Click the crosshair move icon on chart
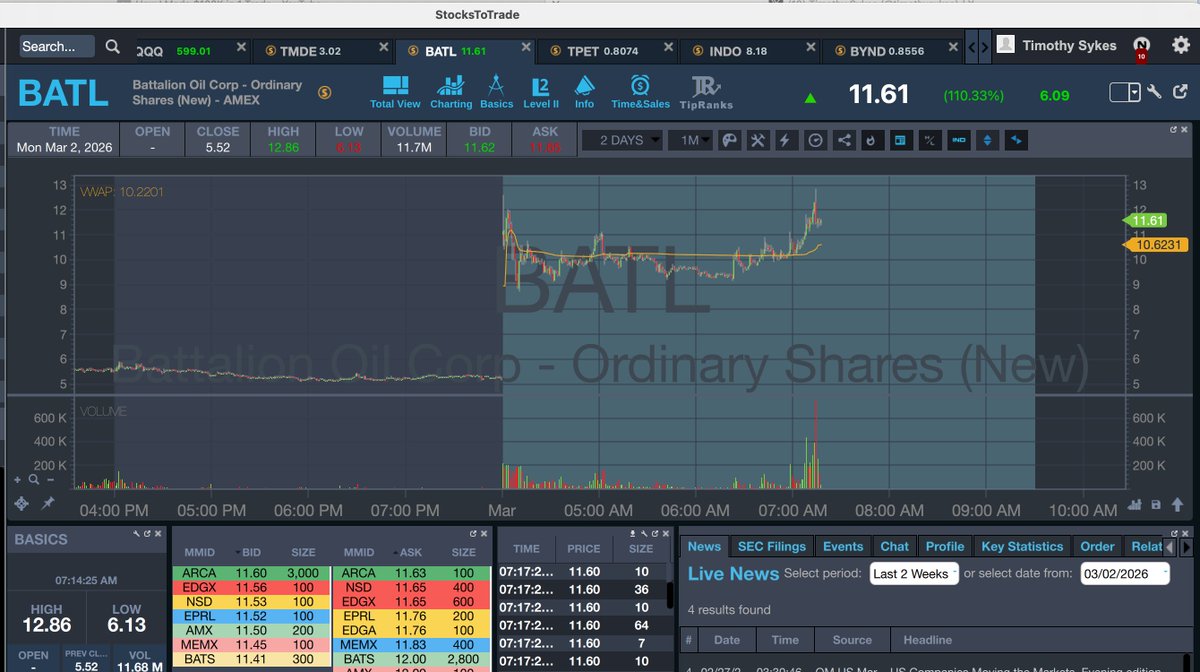1200x672 pixels. (x=22, y=503)
